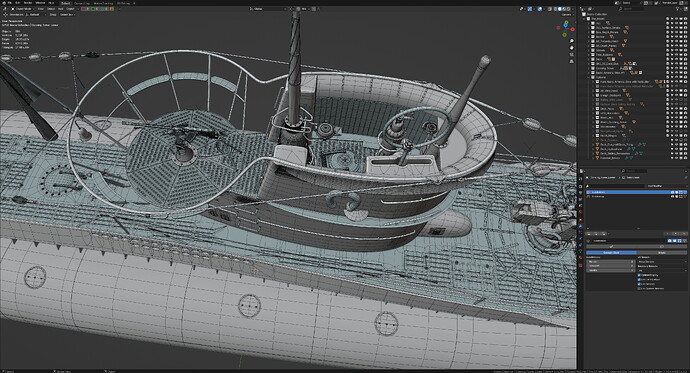690x373 pixels.
Task: Open the View Layer properties tab icon
Action: pyautogui.click(x=580, y=199)
